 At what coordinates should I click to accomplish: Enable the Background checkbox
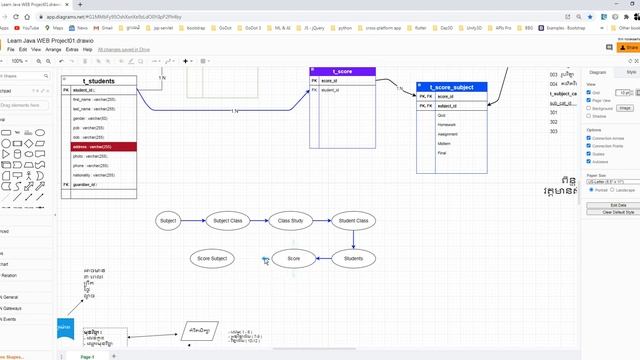coord(589,108)
